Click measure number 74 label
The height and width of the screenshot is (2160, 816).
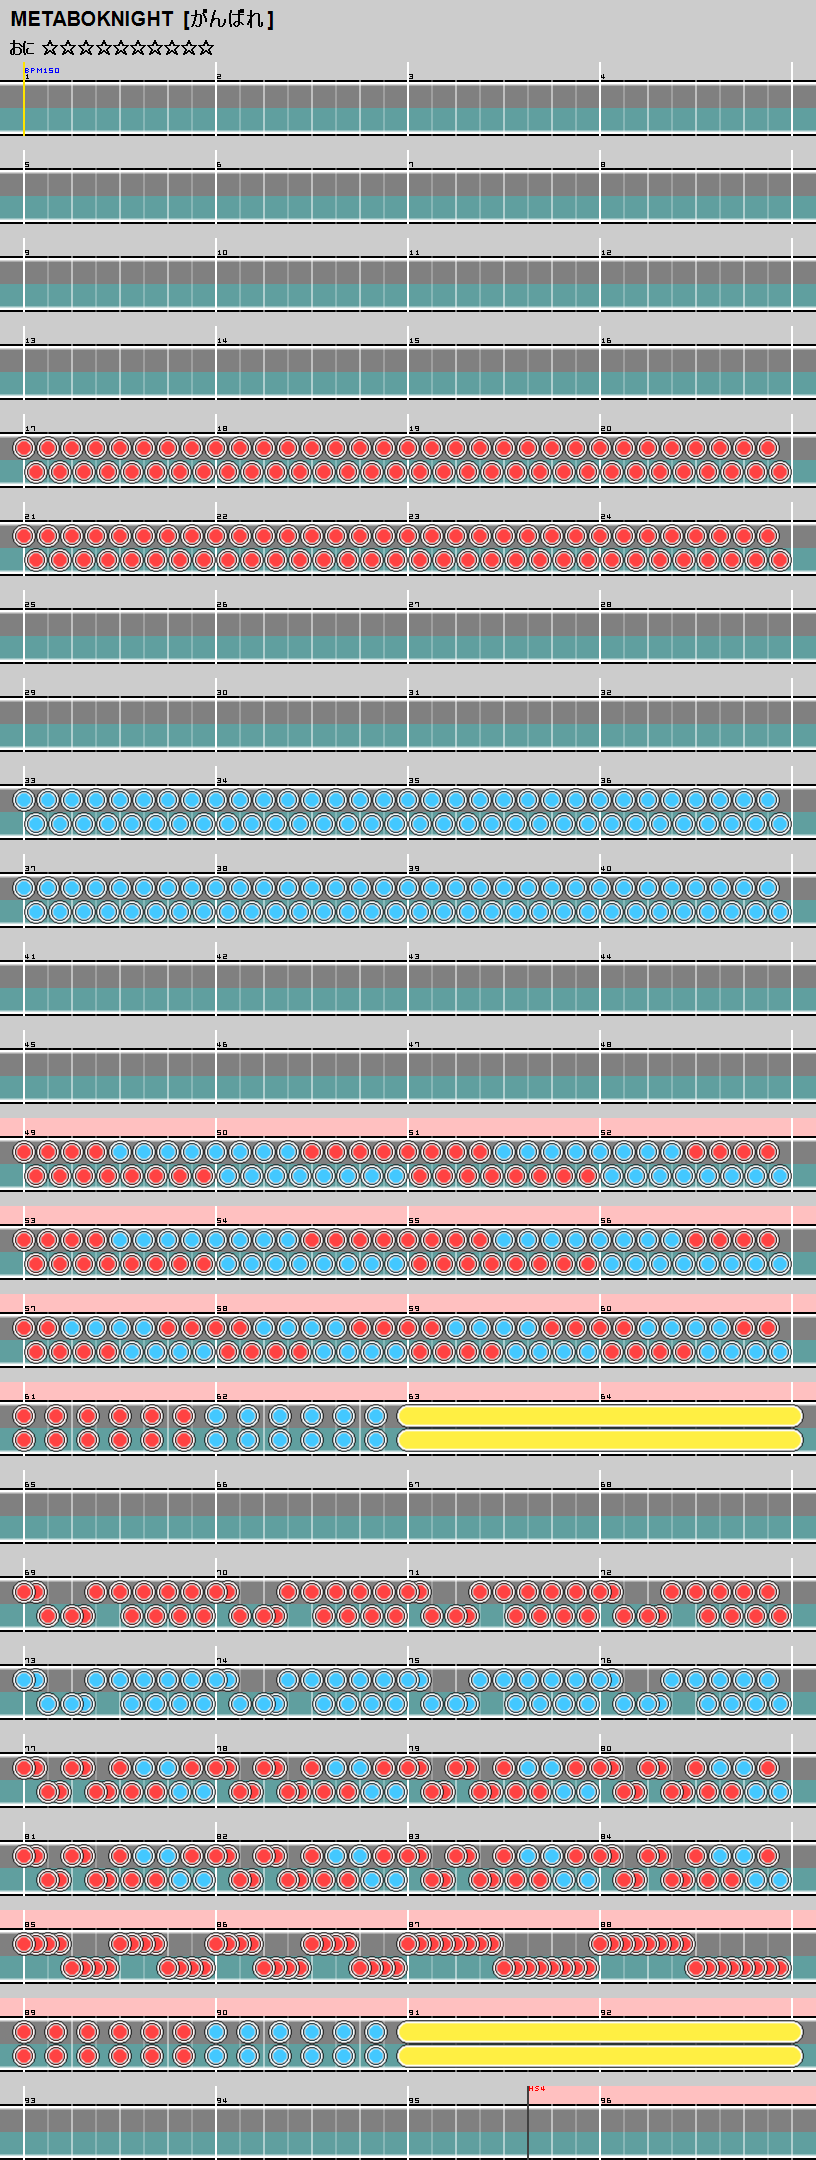tap(222, 1661)
